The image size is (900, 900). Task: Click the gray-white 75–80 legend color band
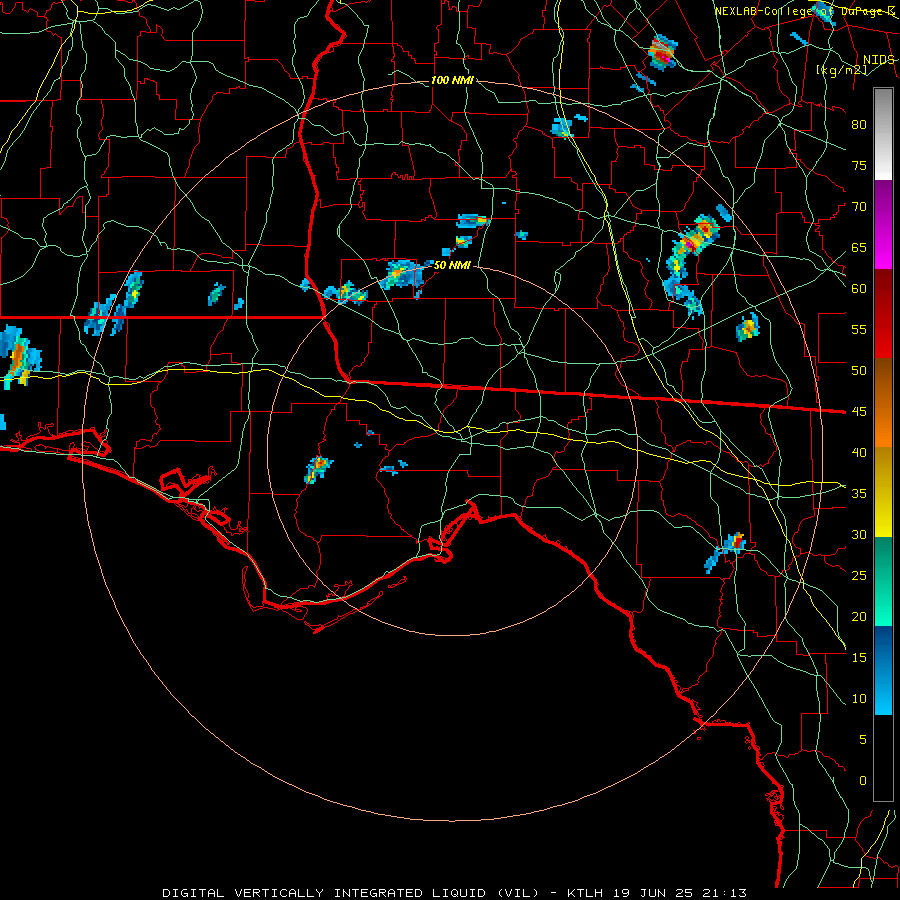(883, 134)
